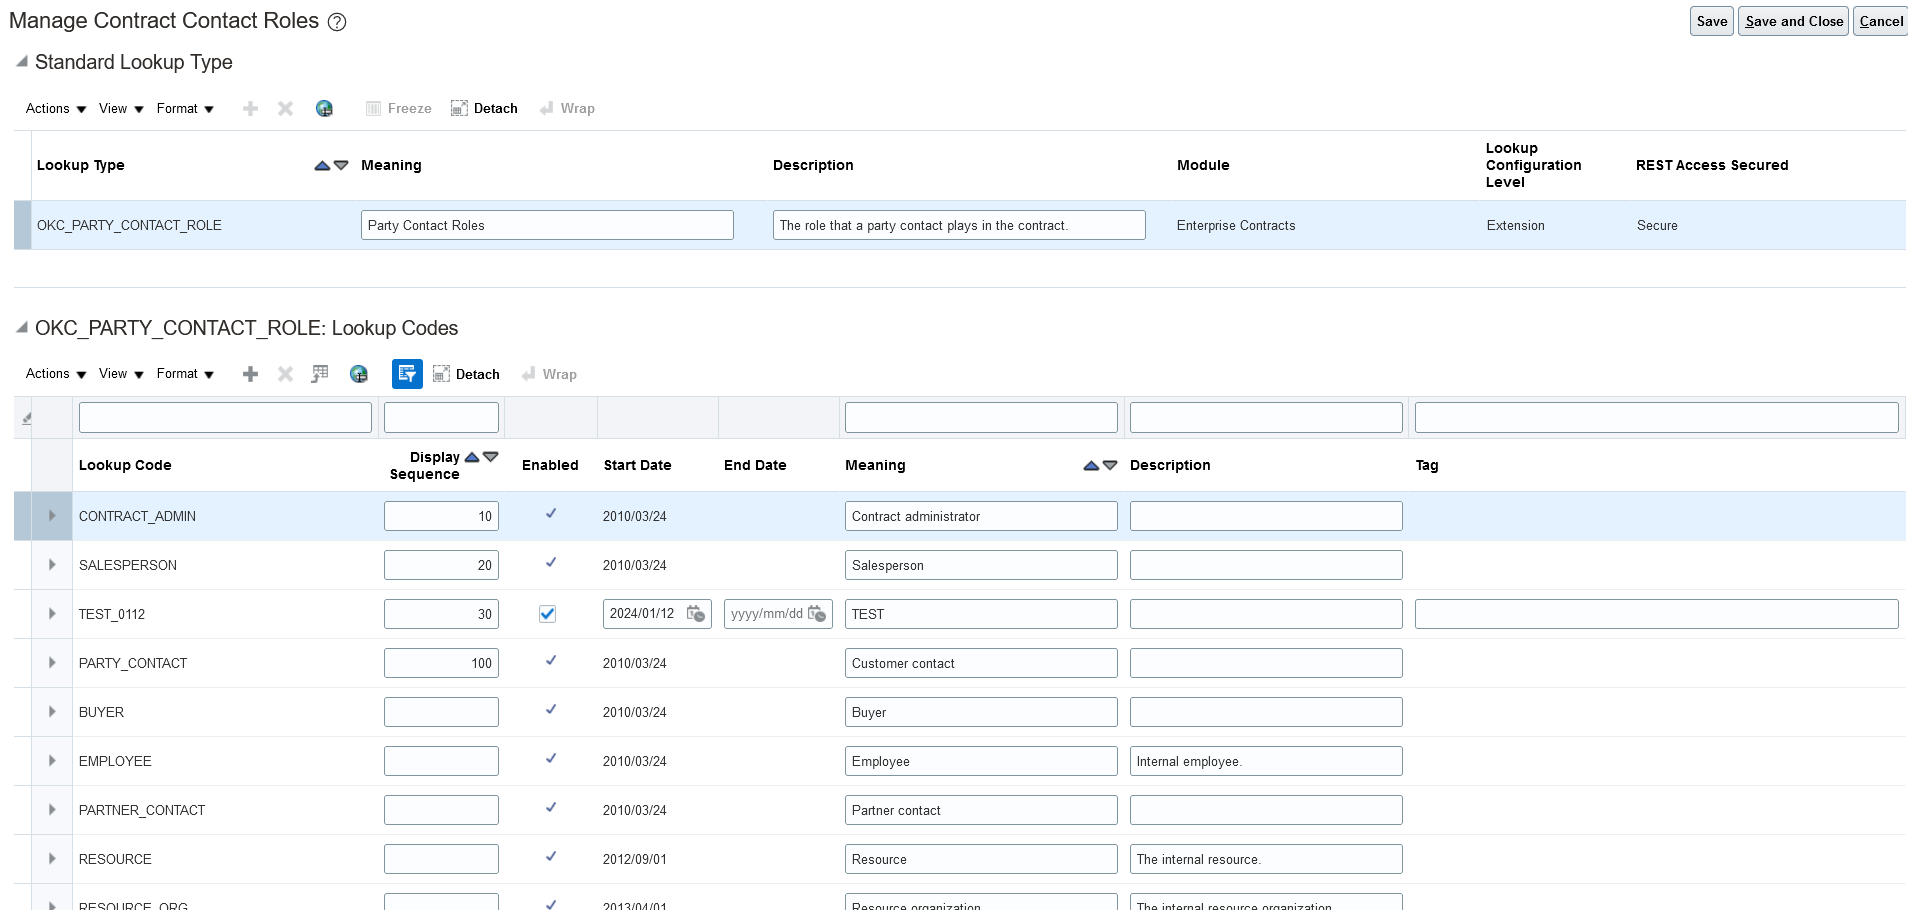Collapse Standard Lookup Type section
Image resolution: width=1908 pixels, height=910 pixels.
pos(21,62)
